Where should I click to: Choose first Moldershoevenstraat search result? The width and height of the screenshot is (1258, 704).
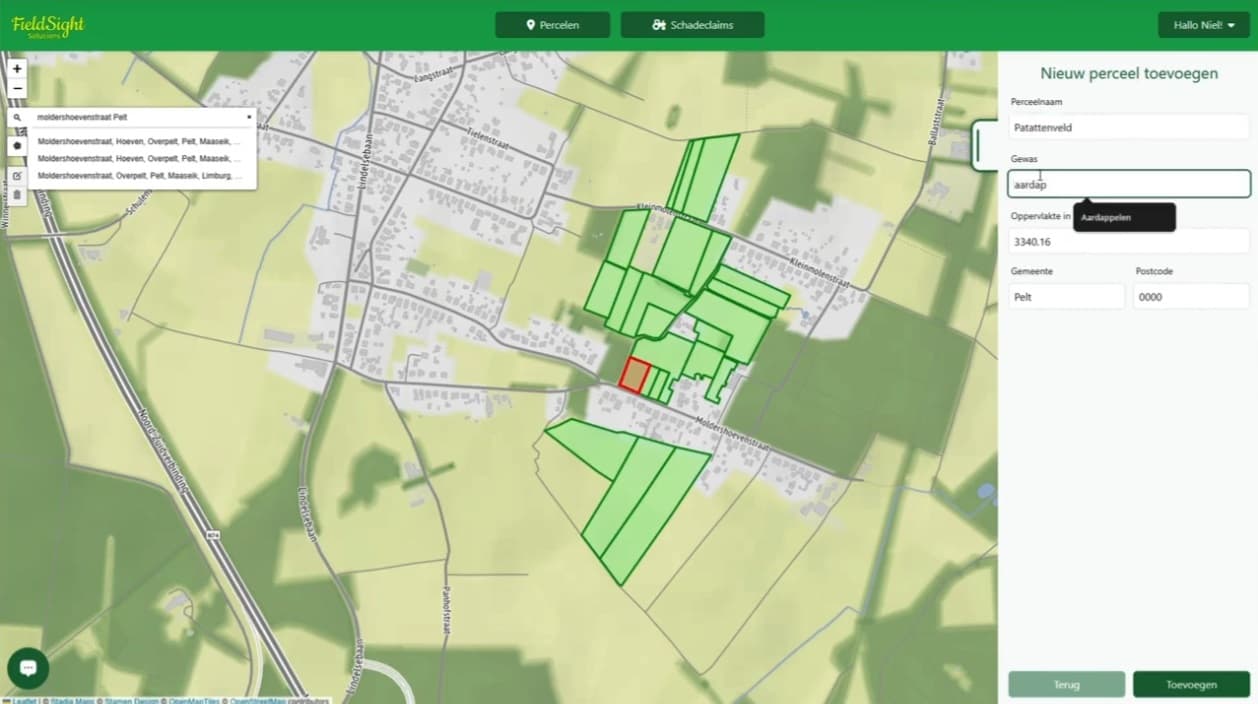138,142
